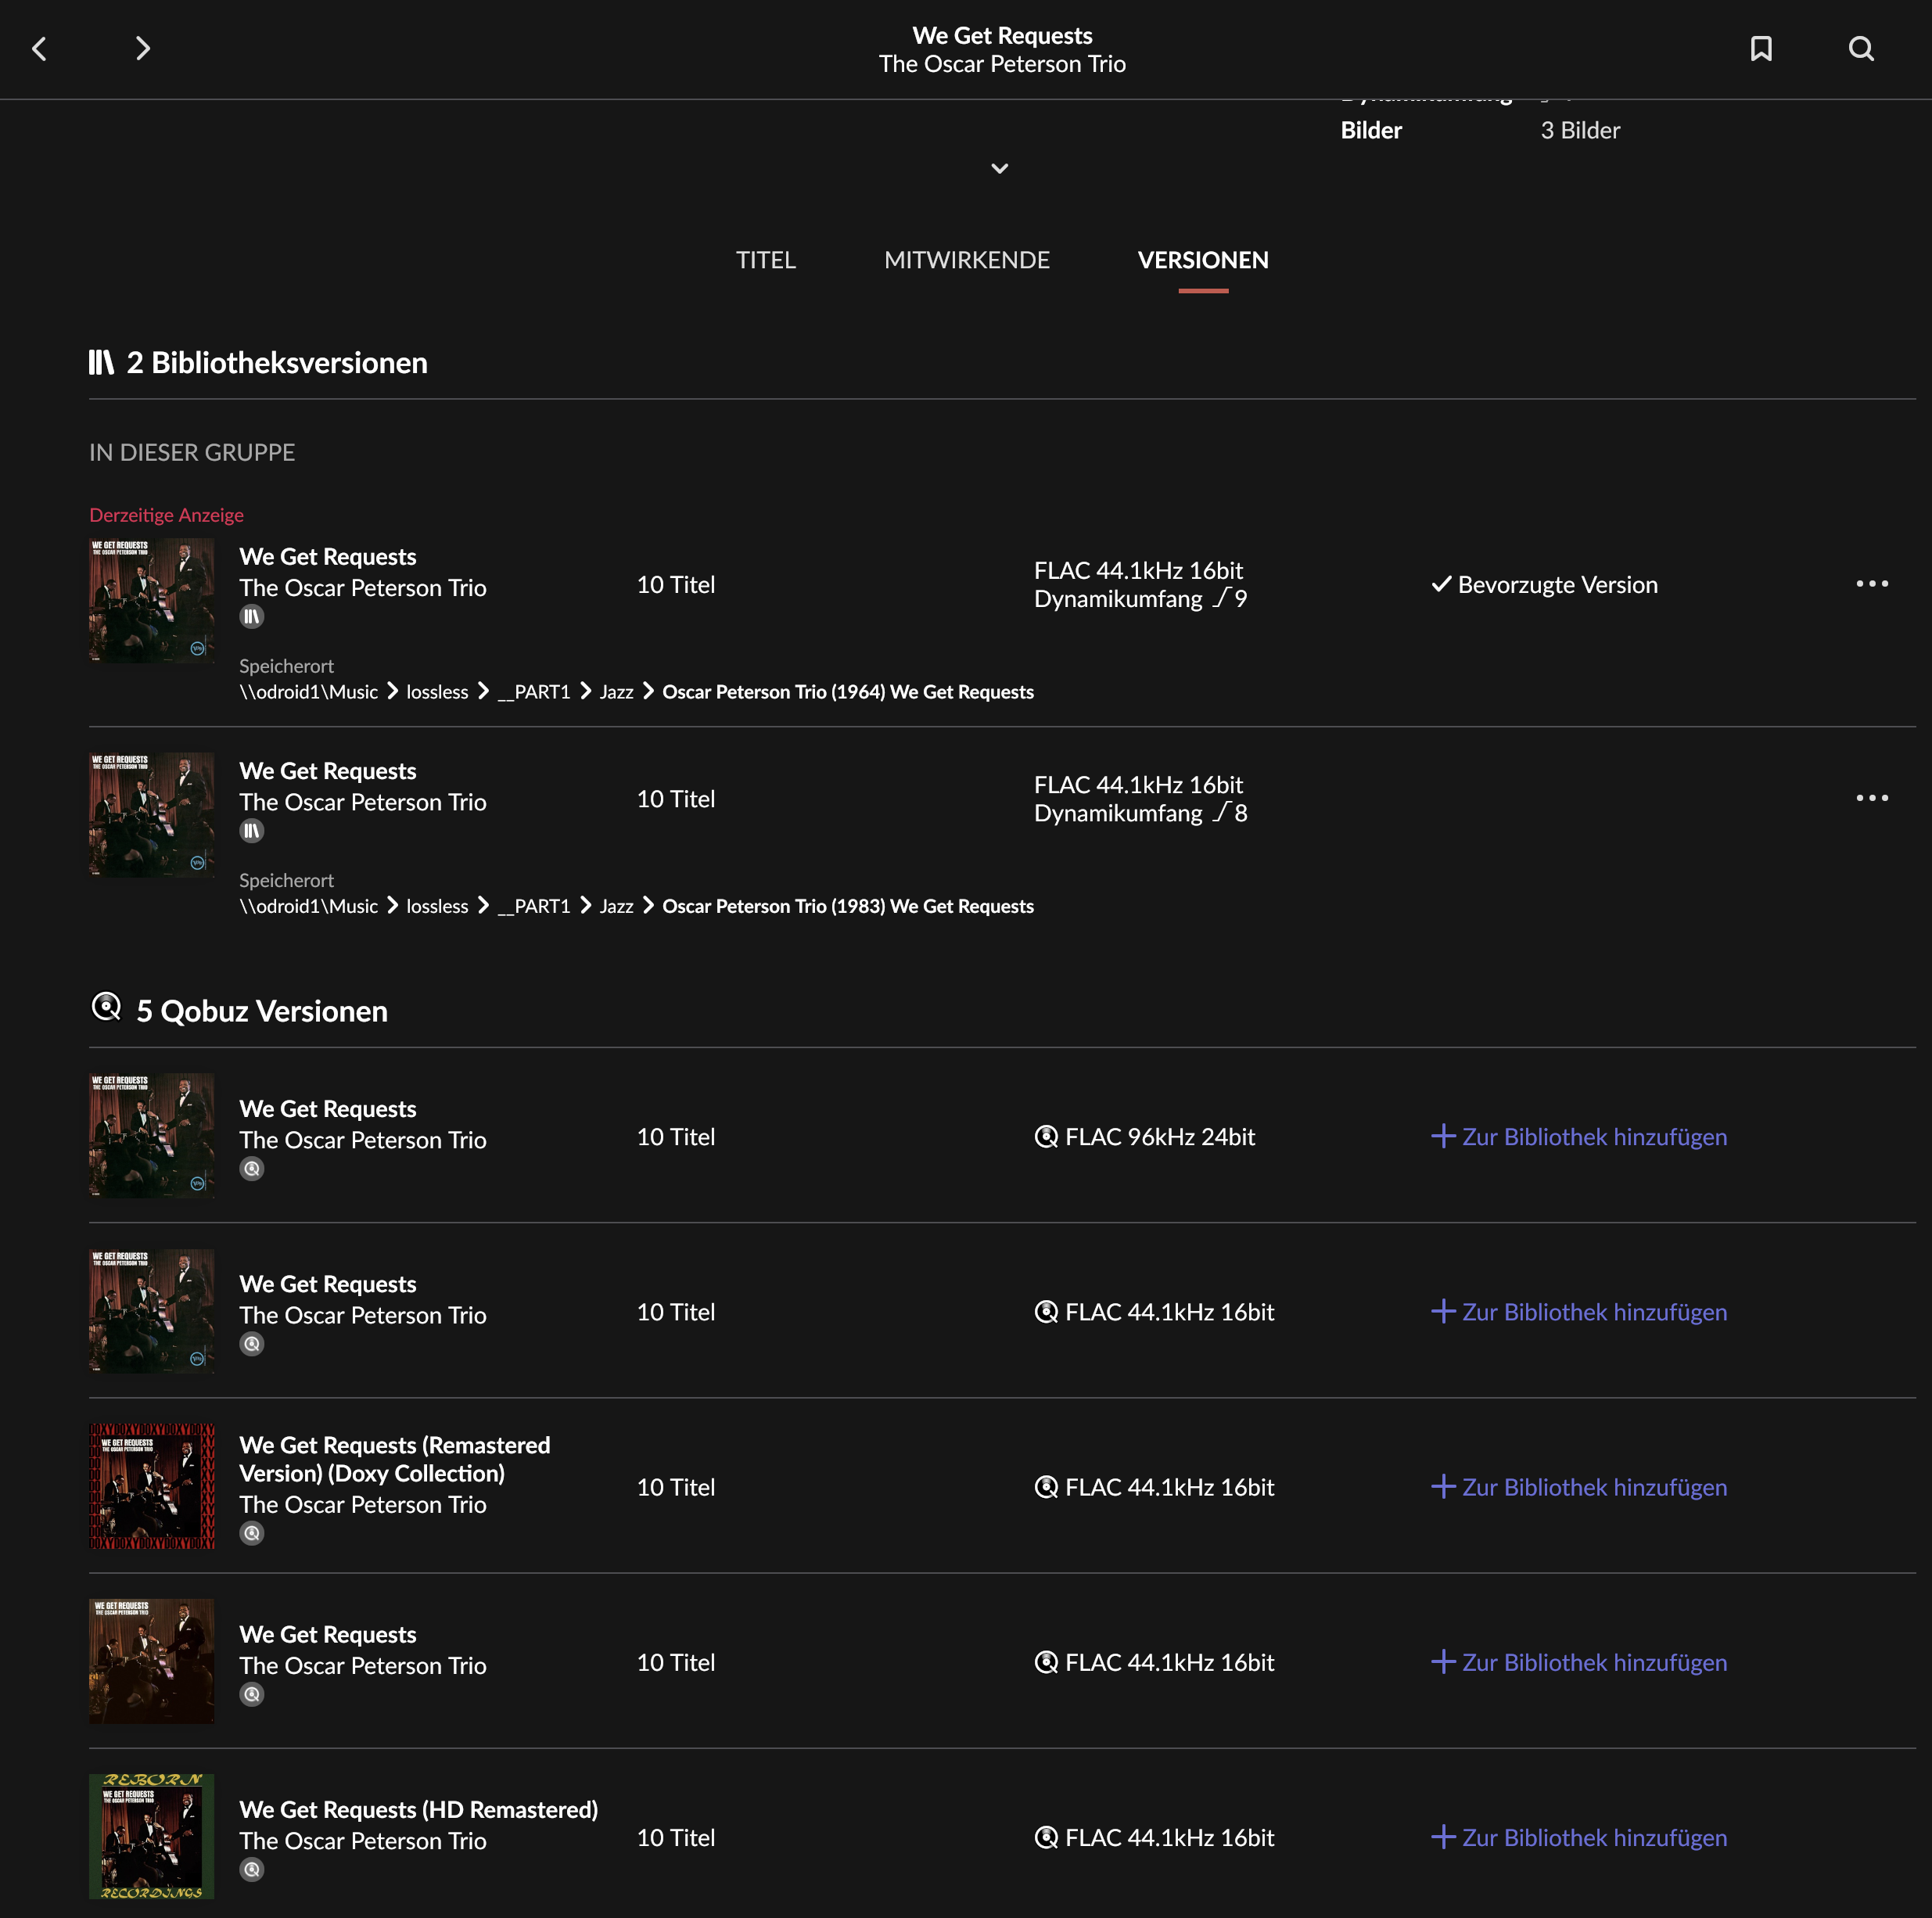Go forward with the right arrow
This screenshot has width=1932, height=1918.
click(x=142, y=48)
